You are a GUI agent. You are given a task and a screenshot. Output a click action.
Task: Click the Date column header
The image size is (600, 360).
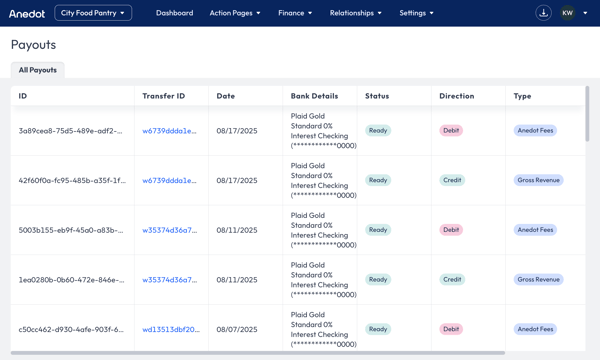point(225,96)
